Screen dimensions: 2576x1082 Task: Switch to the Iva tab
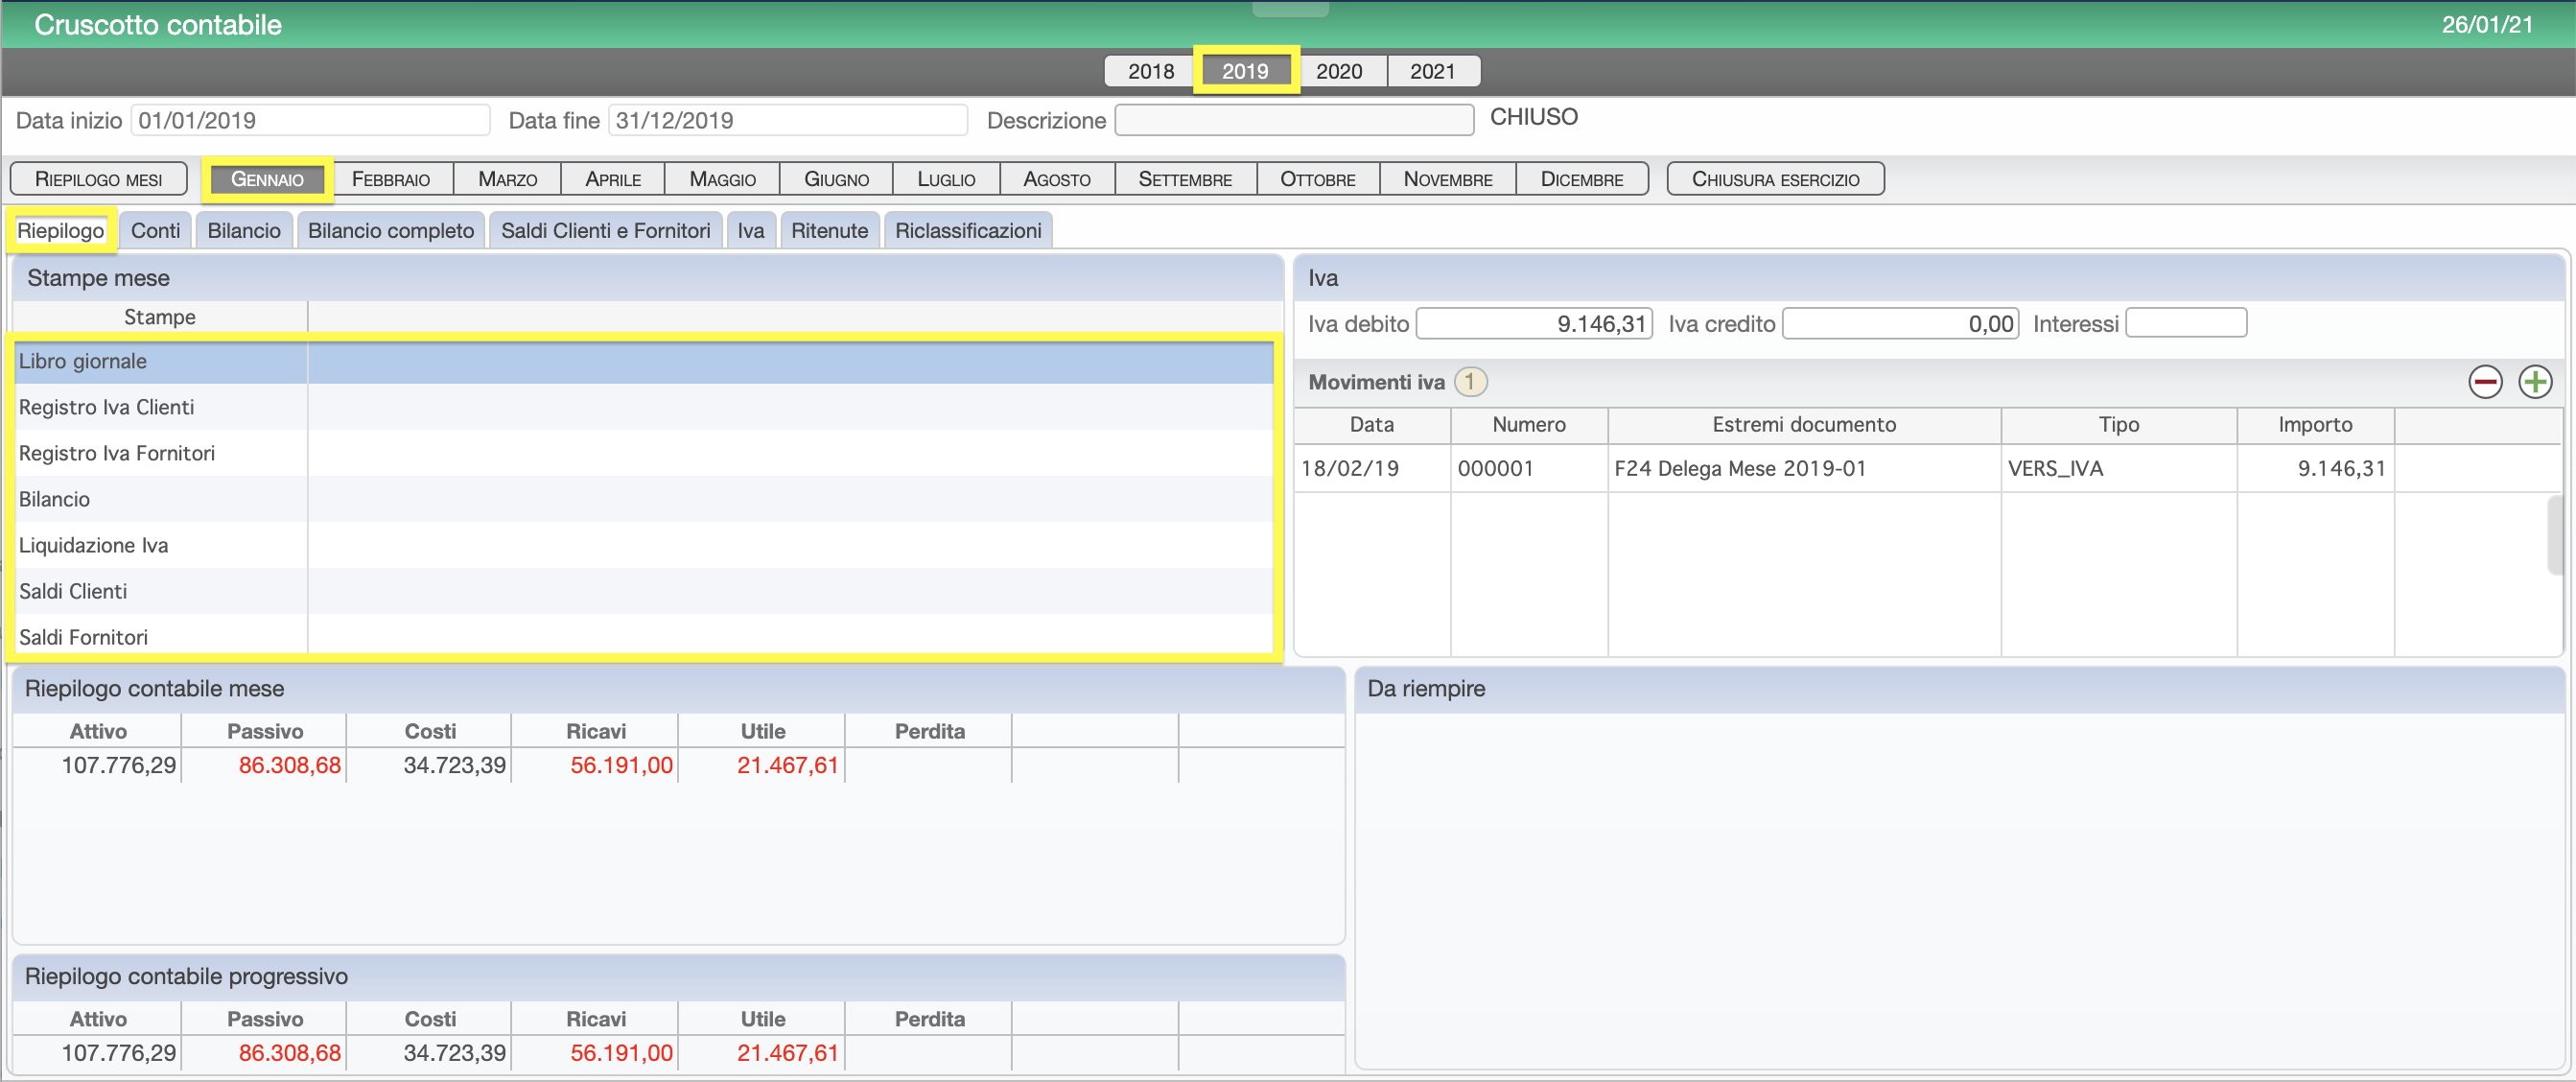pyautogui.click(x=751, y=231)
